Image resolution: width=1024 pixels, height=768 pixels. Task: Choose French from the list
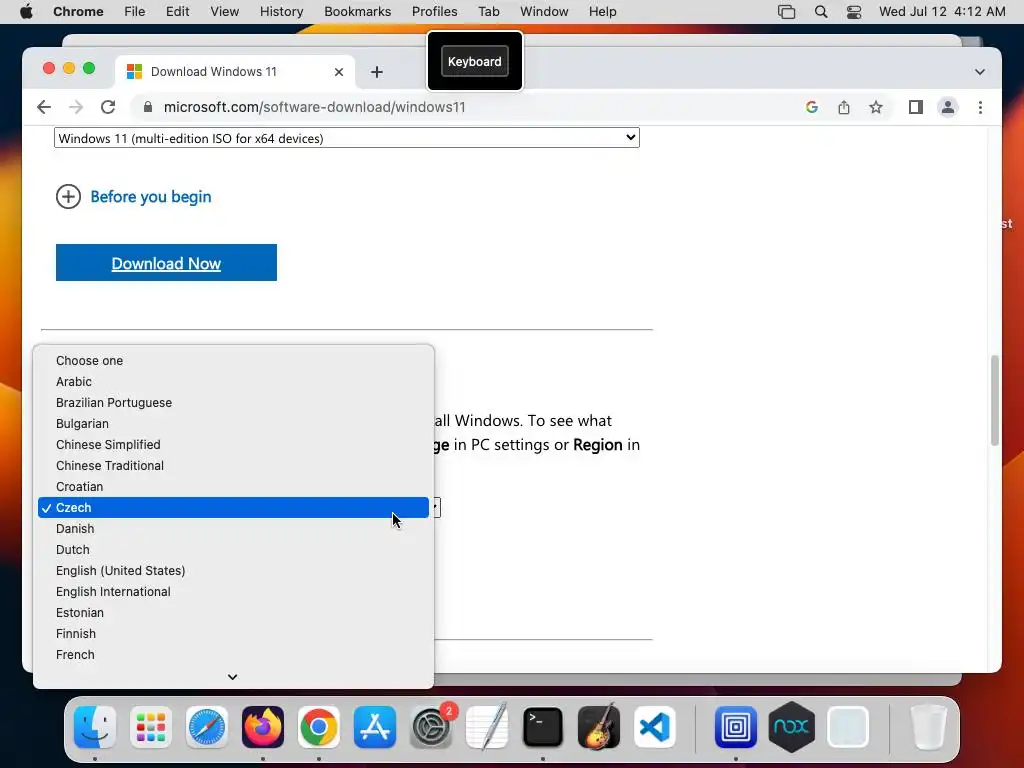click(234, 654)
